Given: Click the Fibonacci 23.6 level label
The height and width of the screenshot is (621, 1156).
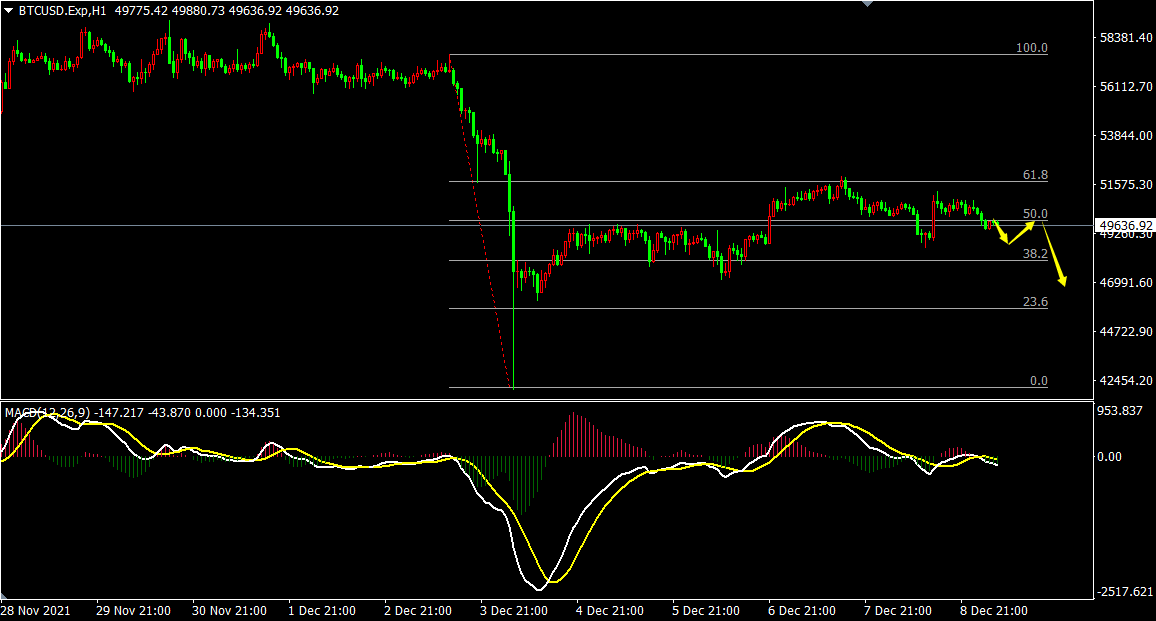Looking at the screenshot, I should pos(1033,302).
